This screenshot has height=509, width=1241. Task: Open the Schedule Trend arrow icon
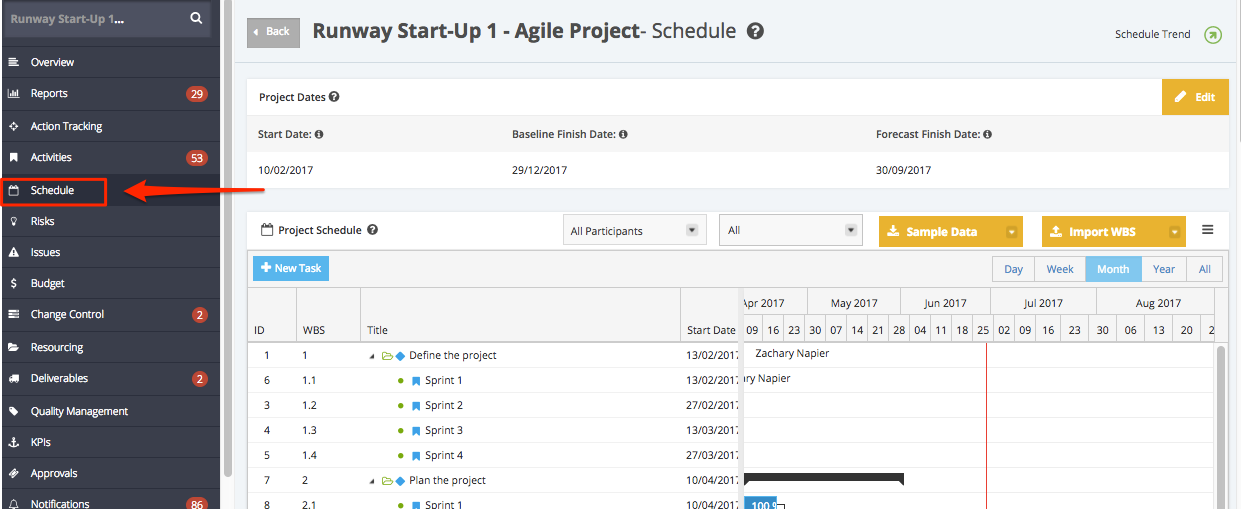(x=1213, y=35)
